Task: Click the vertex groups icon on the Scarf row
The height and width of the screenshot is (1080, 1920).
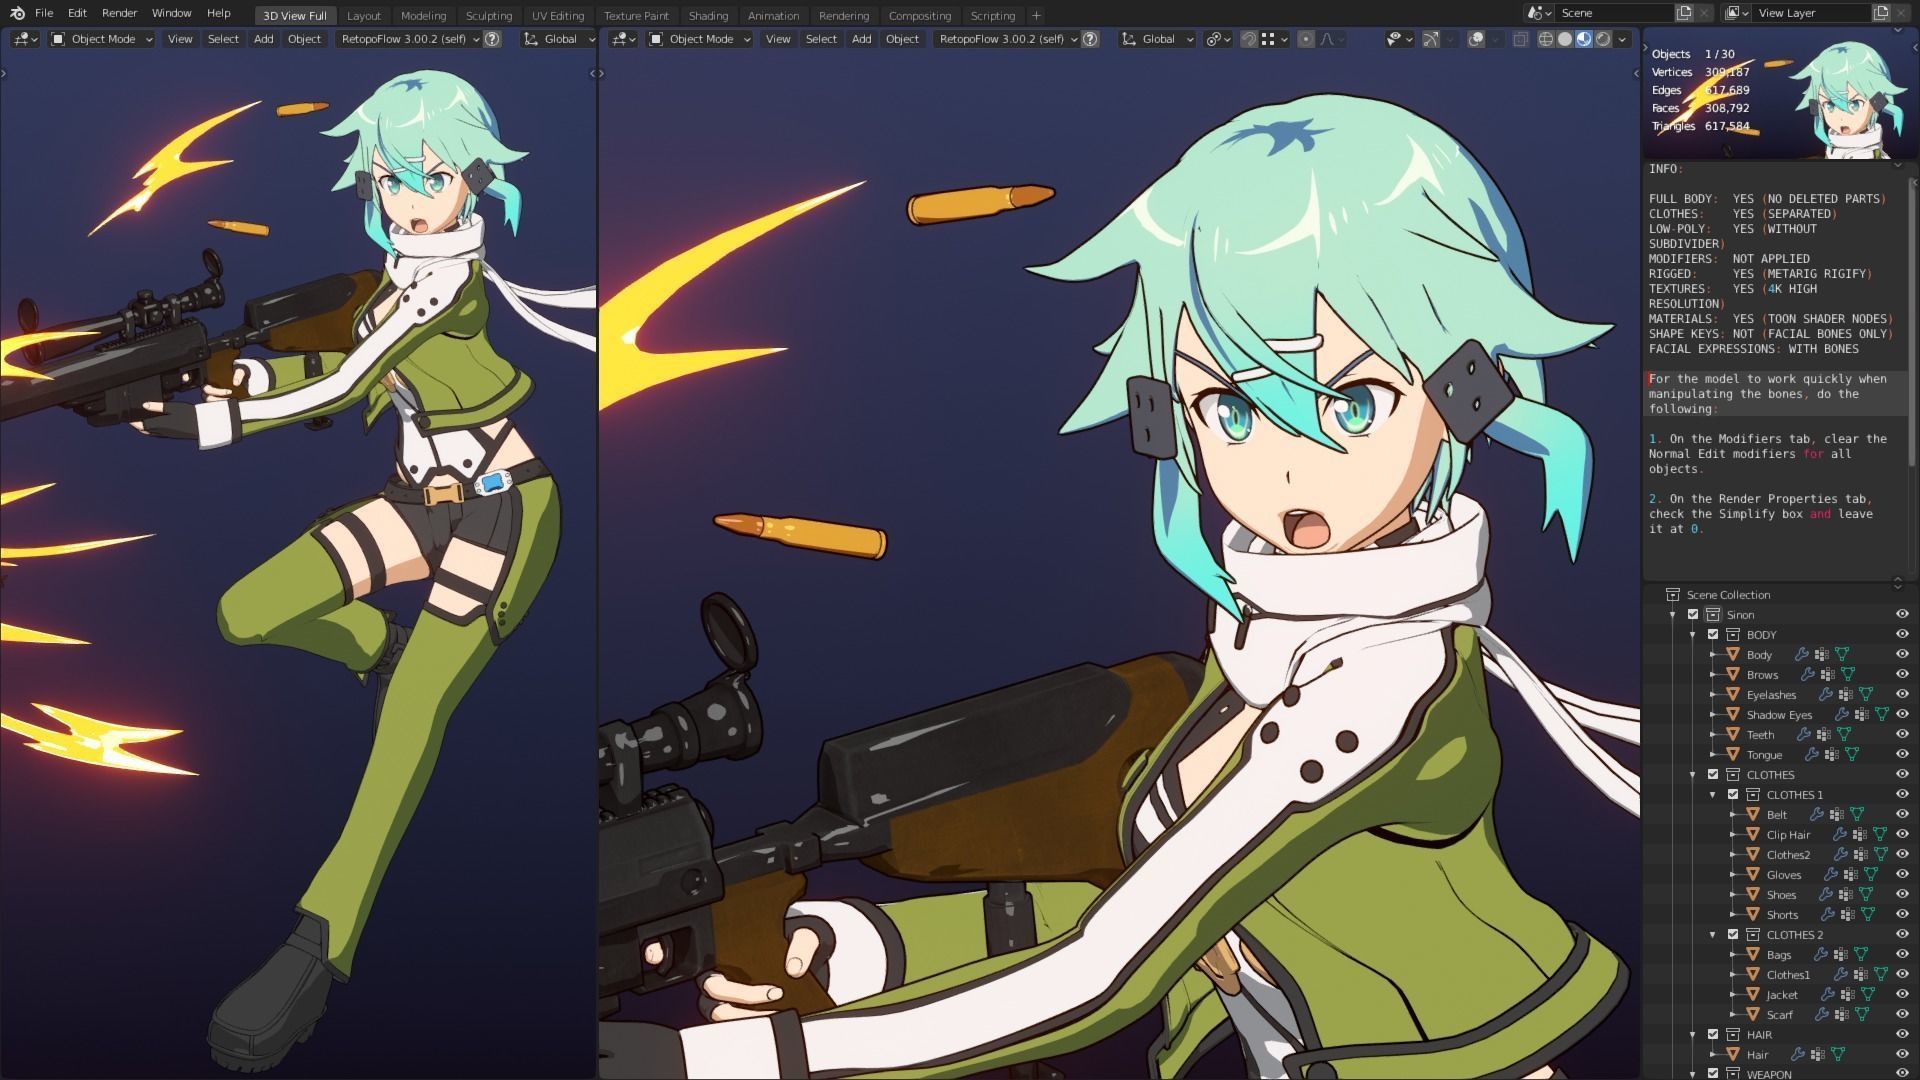Action: point(1841,1014)
